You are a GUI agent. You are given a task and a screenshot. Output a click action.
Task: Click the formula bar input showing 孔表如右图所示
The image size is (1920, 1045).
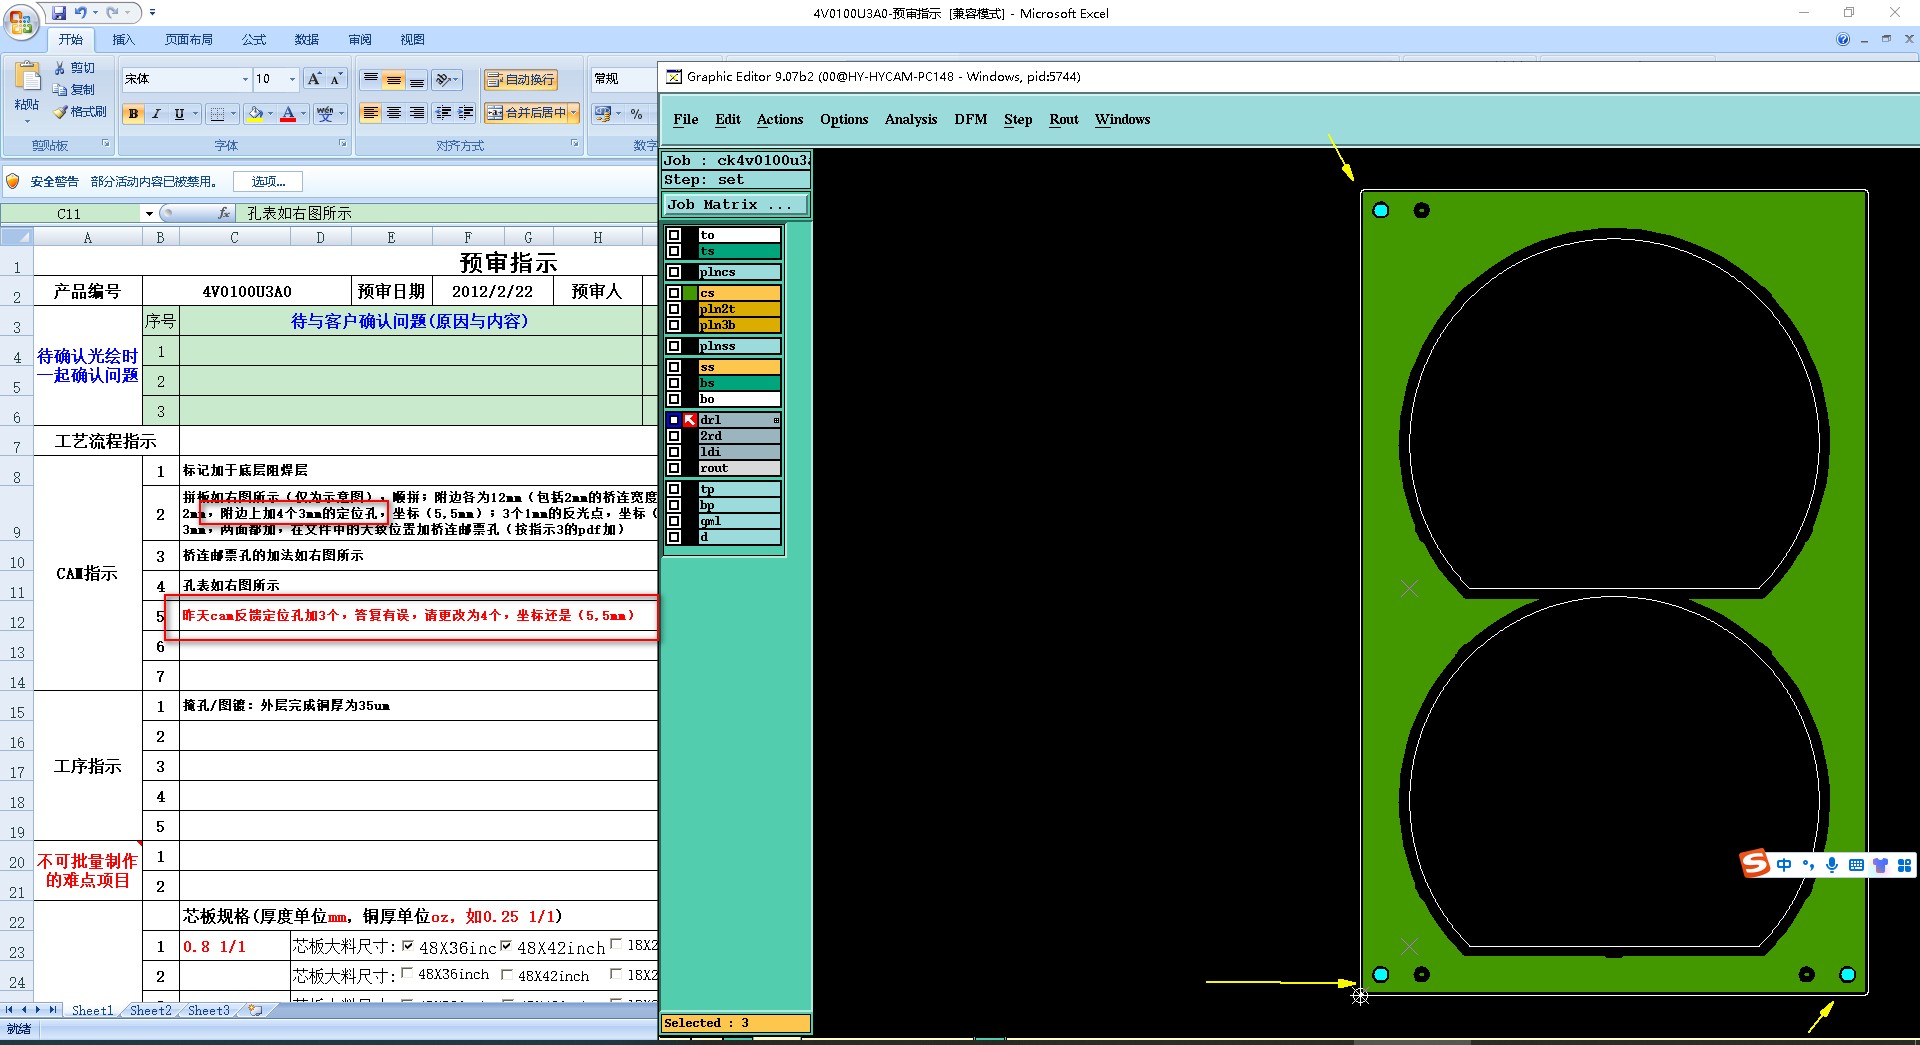[x=448, y=213]
